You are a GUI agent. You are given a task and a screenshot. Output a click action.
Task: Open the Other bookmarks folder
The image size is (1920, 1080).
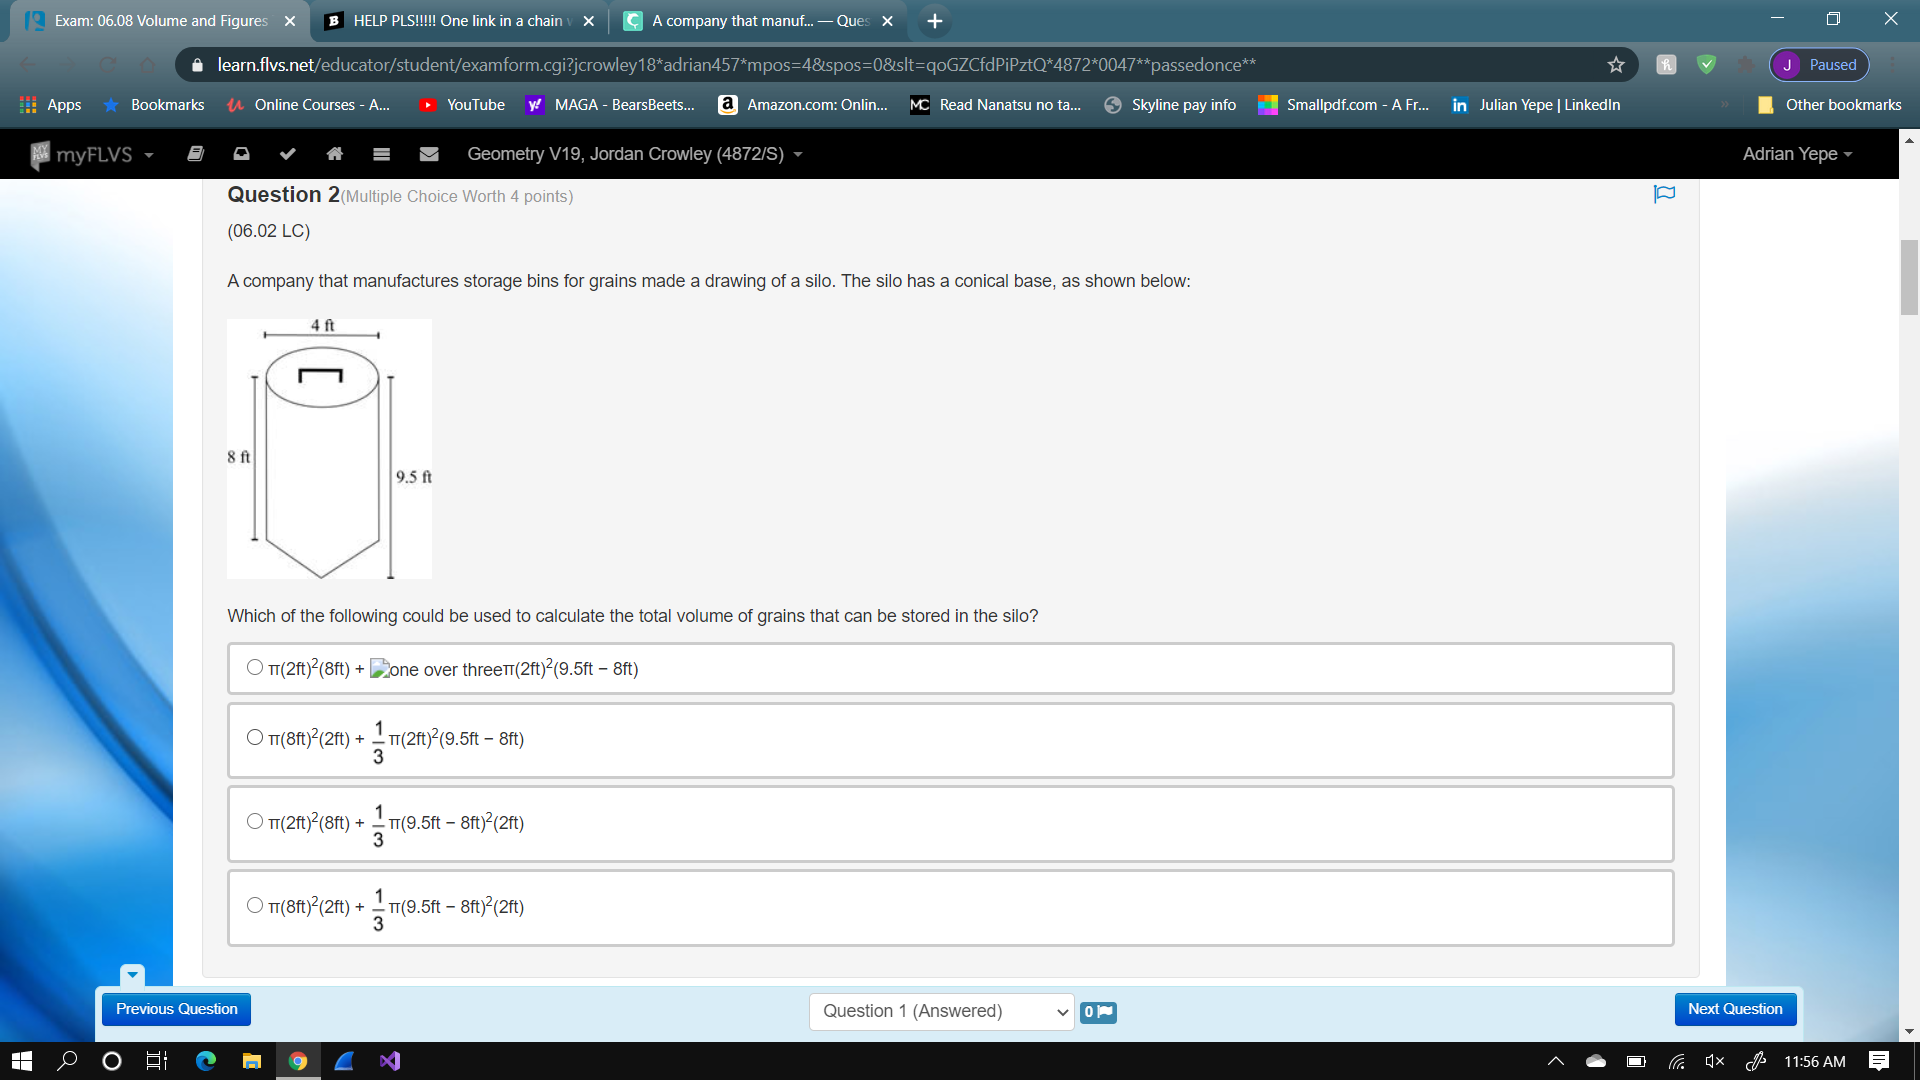1830,105
